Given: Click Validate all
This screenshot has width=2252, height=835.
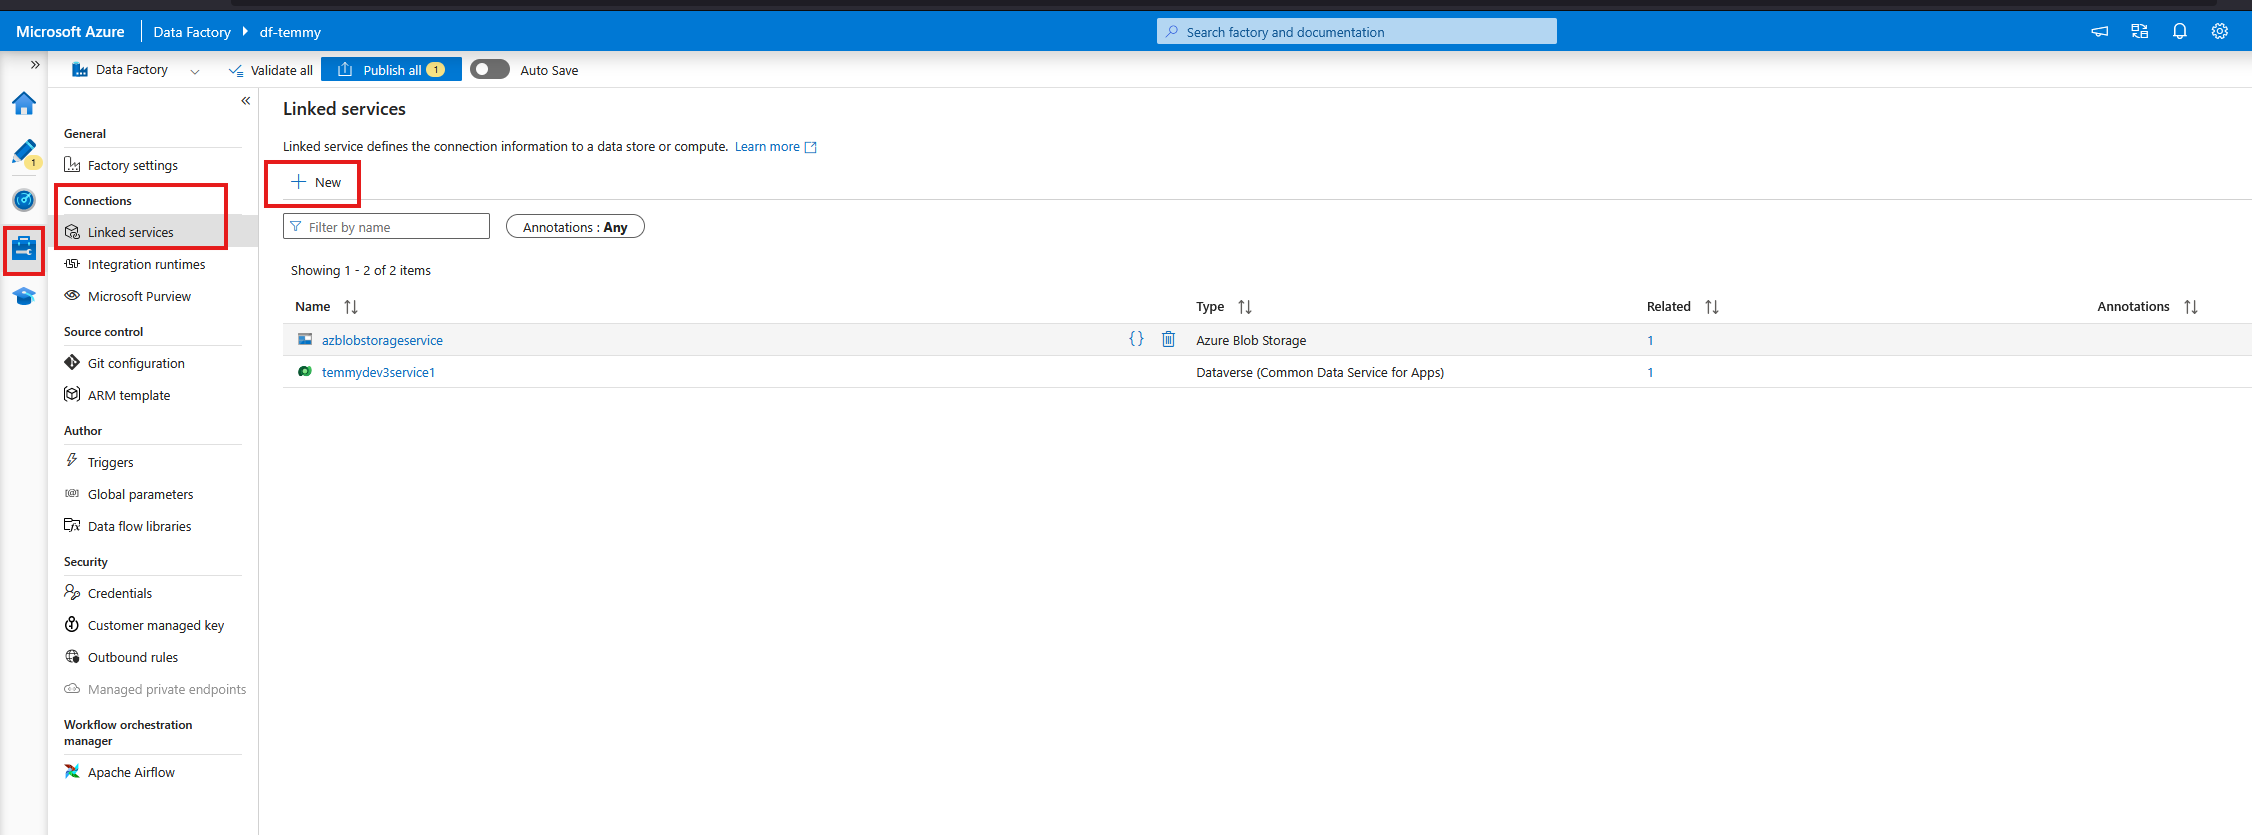Looking at the screenshot, I should [x=270, y=70].
